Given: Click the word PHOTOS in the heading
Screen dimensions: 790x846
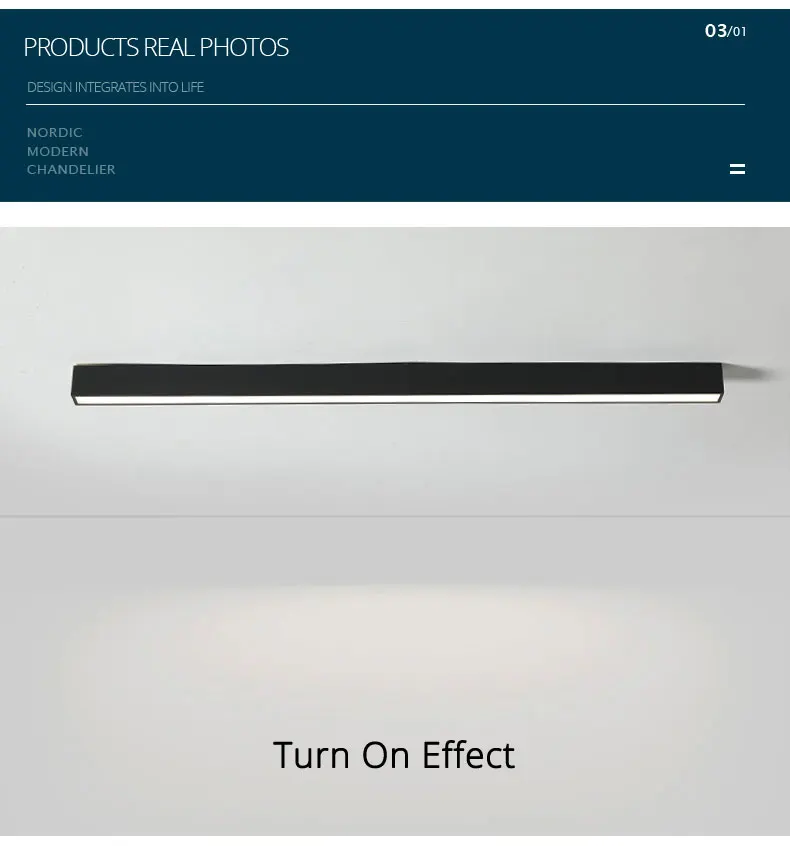Looking at the screenshot, I should point(244,47).
